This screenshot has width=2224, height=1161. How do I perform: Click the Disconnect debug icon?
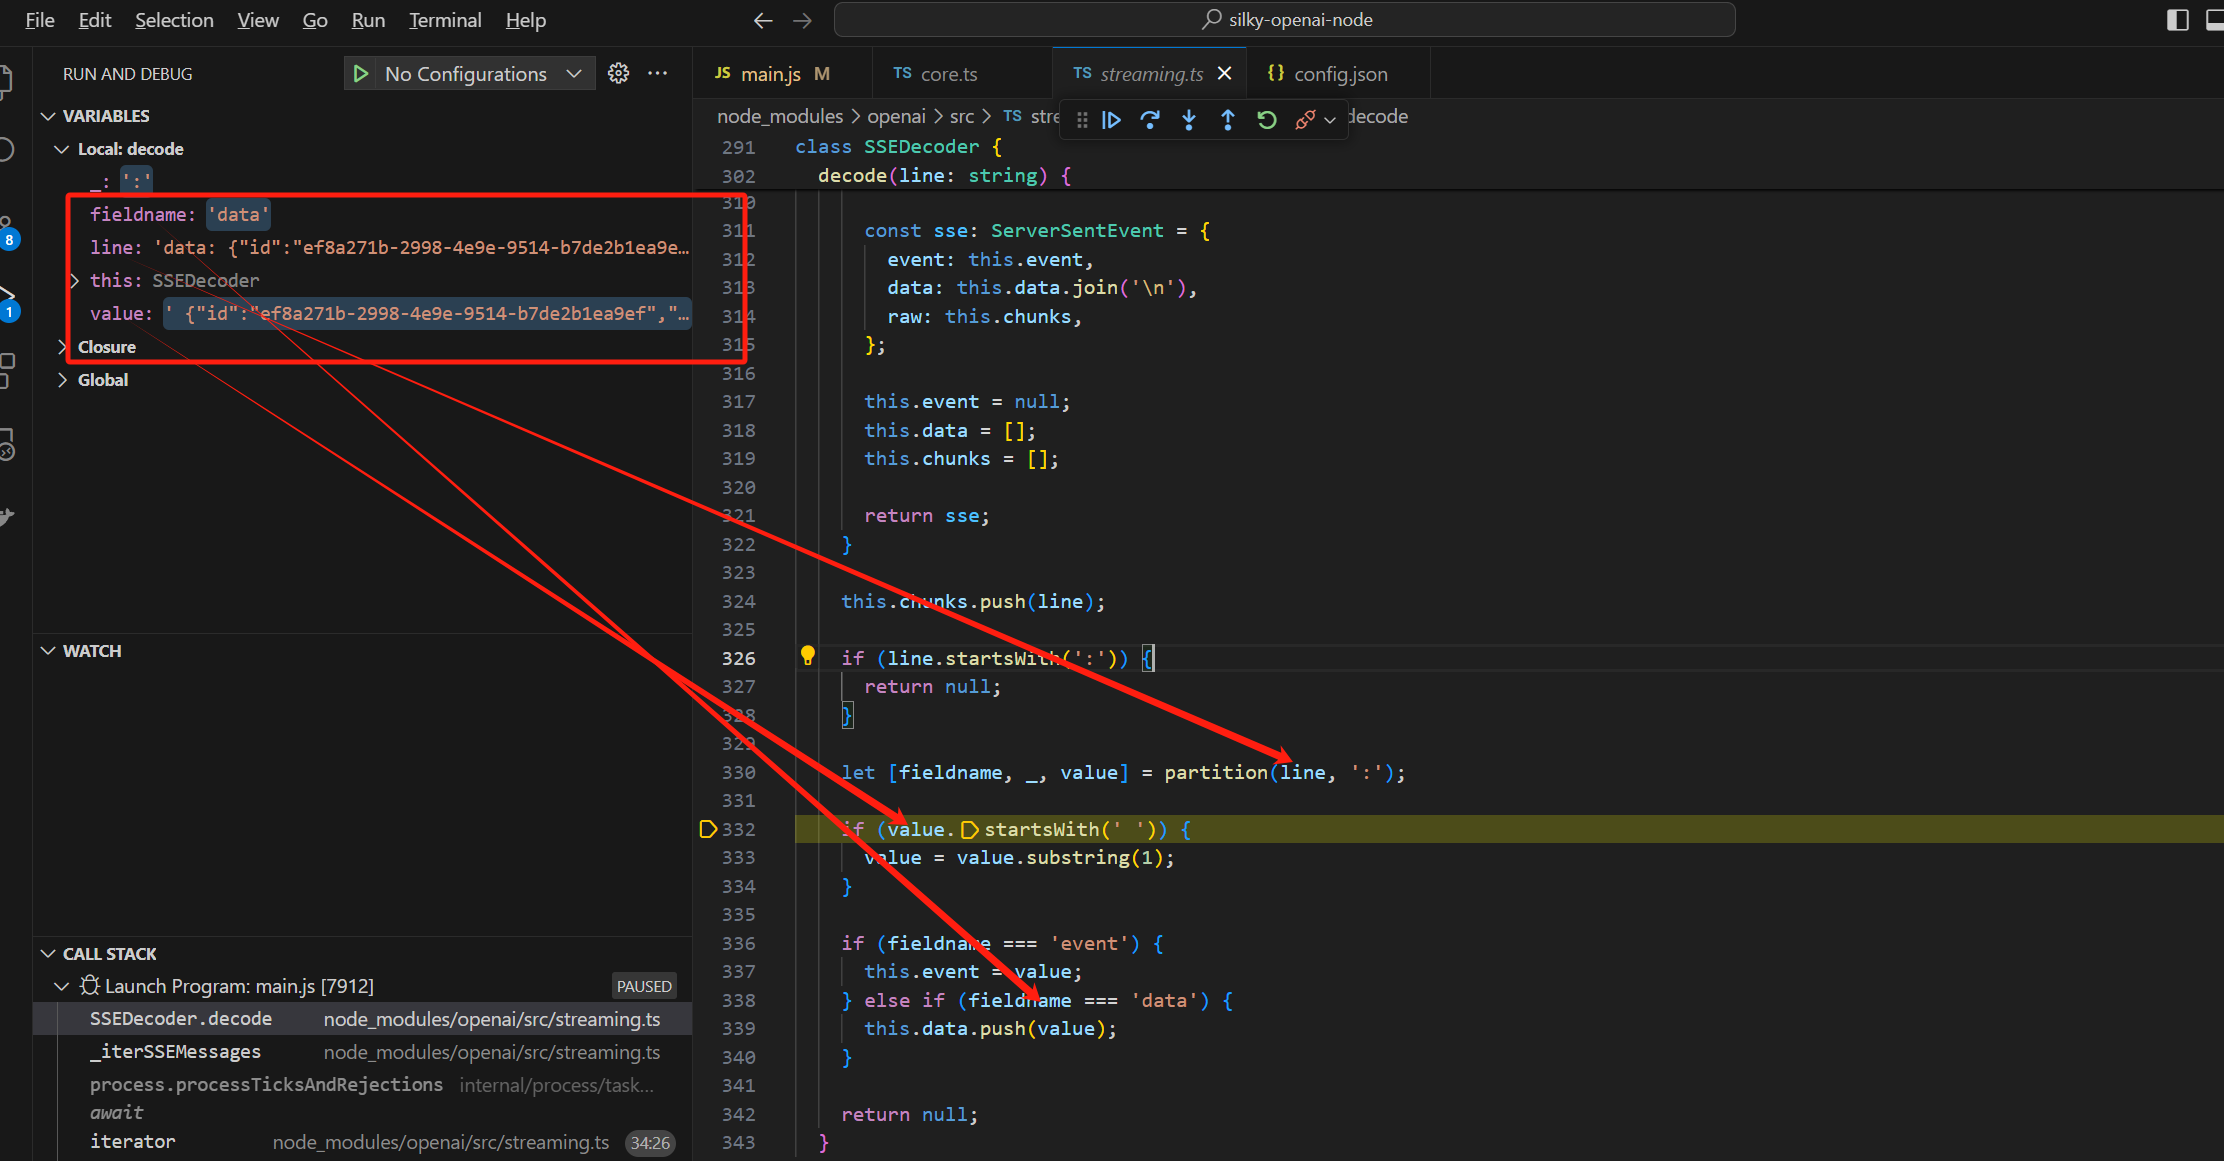(x=1305, y=120)
